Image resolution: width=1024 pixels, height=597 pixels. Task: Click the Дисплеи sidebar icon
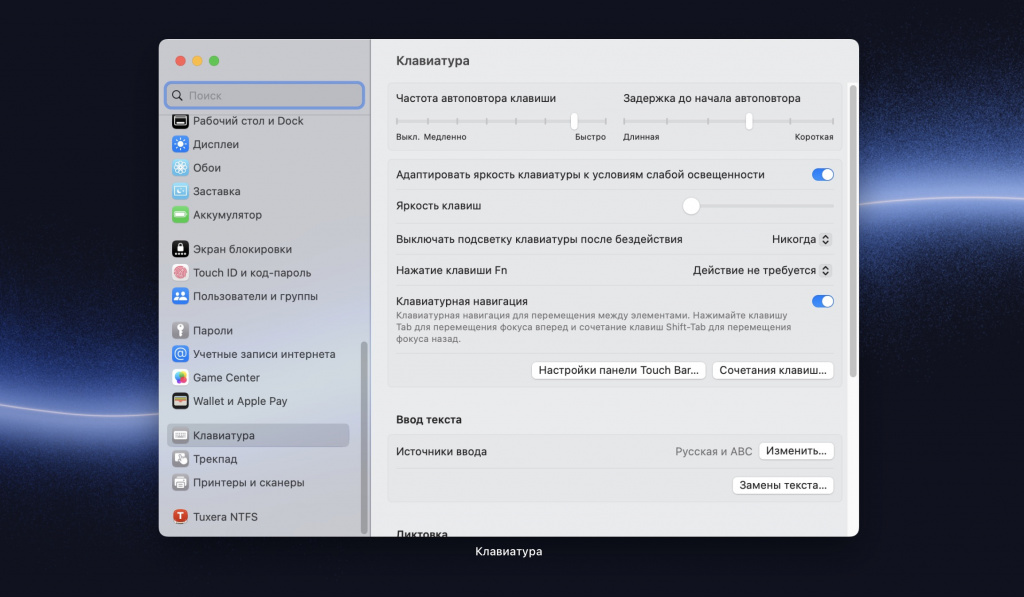pos(180,144)
